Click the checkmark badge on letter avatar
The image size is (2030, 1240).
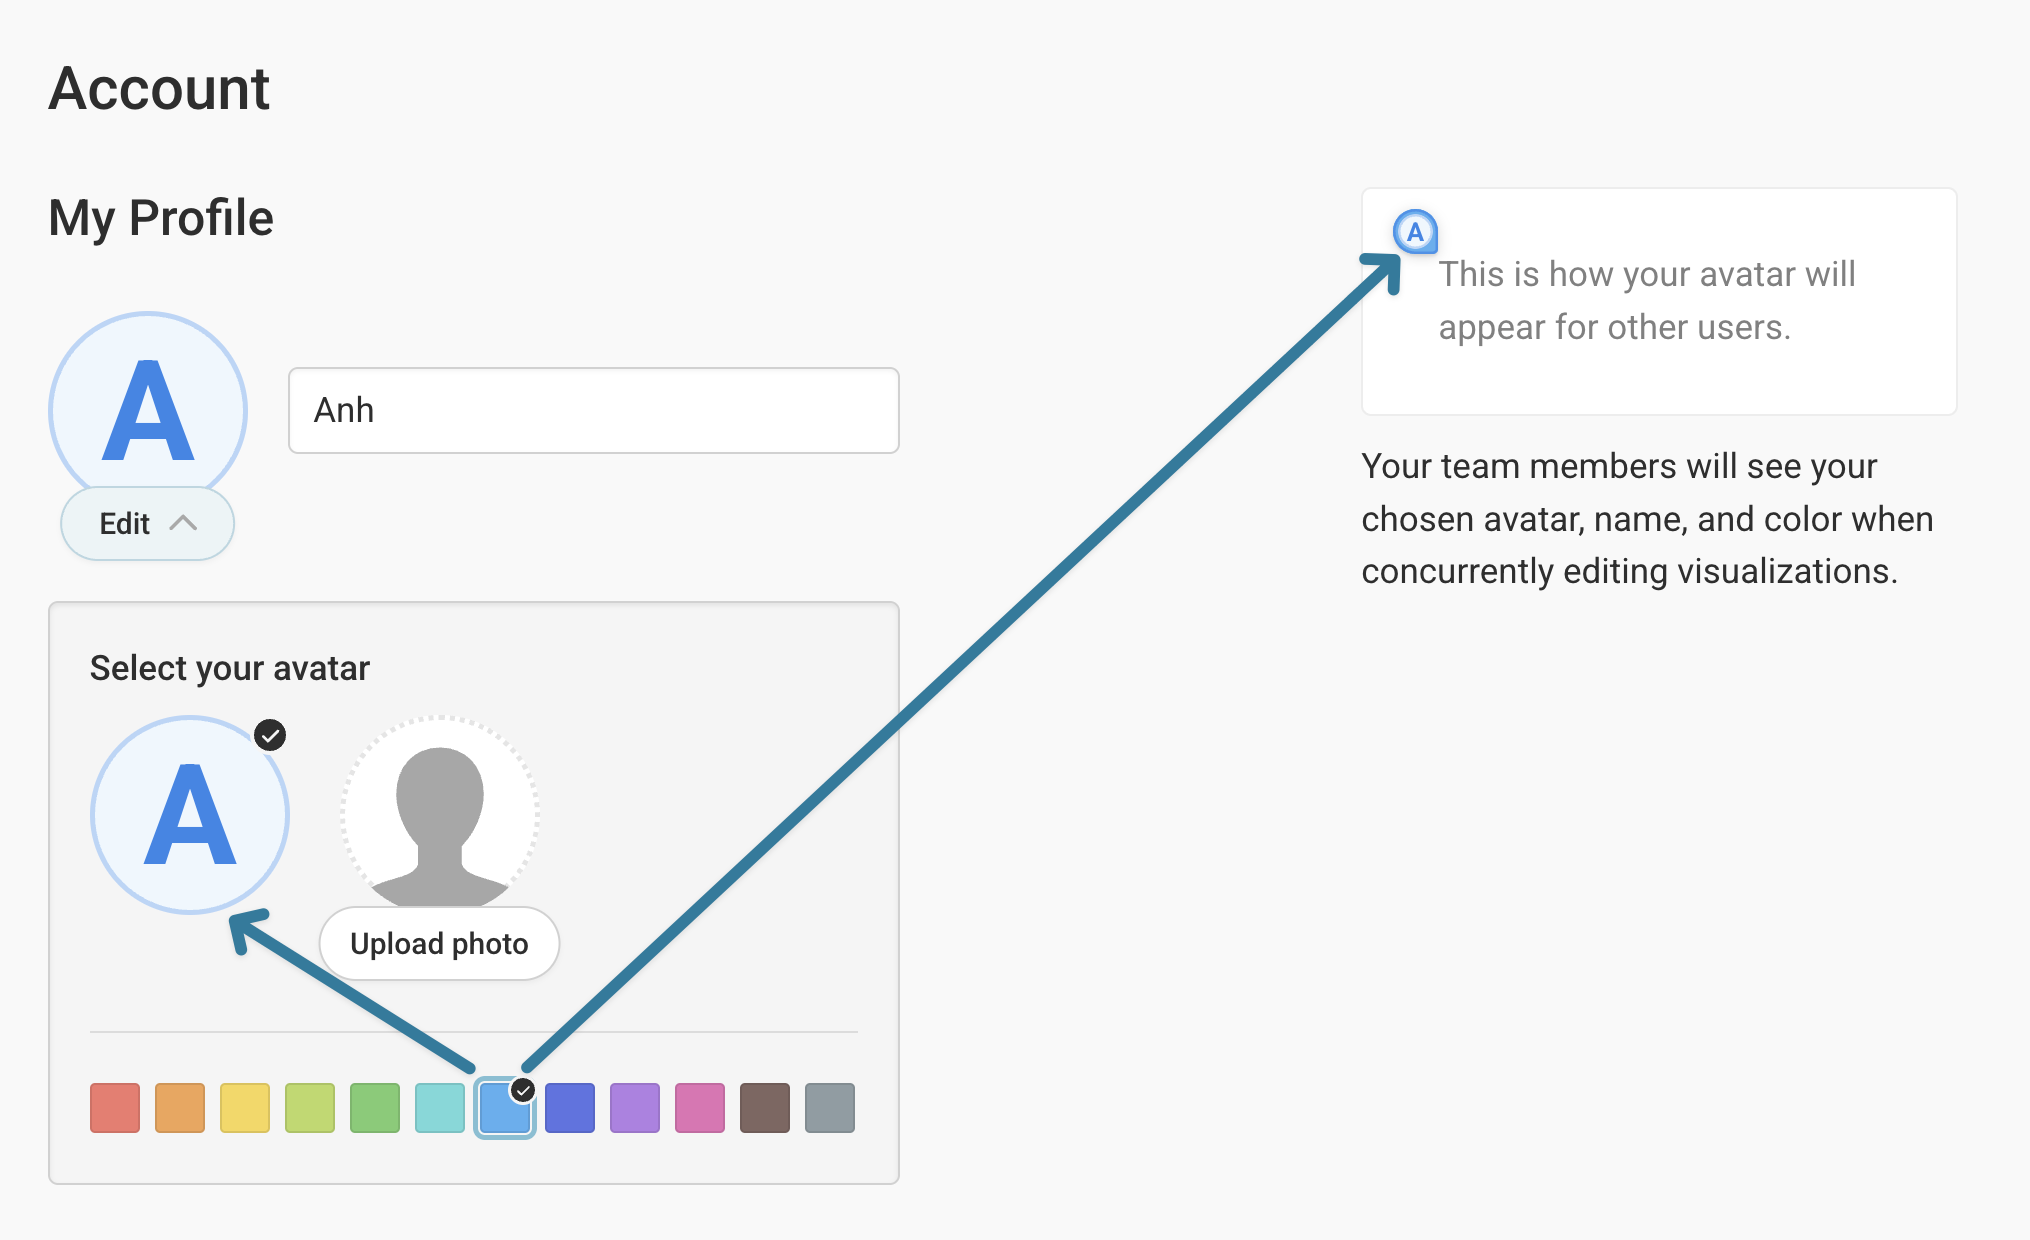[x=270, y=735]
